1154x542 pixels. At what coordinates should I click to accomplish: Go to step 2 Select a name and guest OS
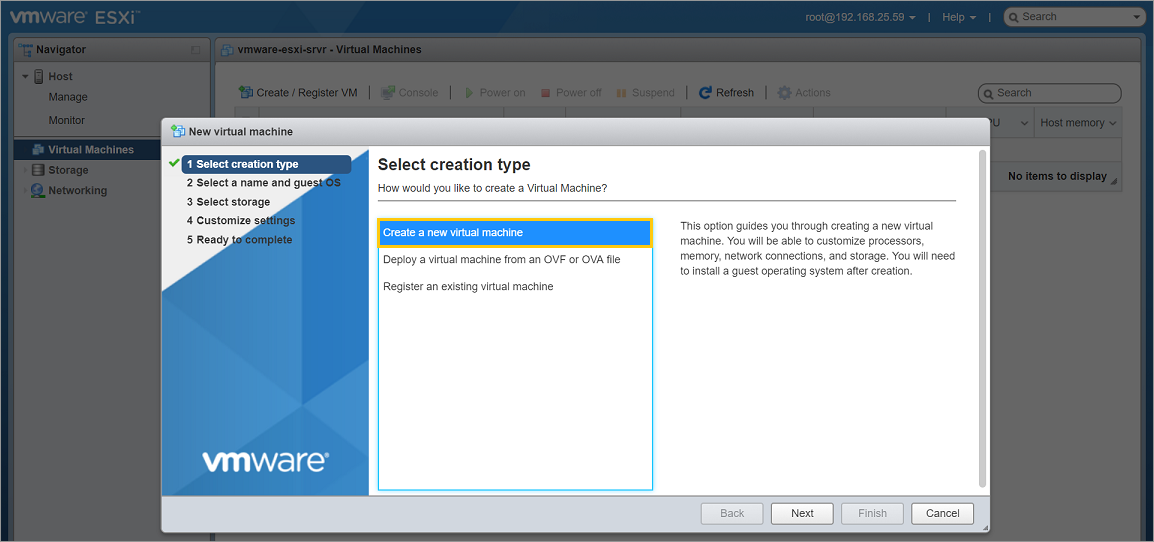click(263, 183)
